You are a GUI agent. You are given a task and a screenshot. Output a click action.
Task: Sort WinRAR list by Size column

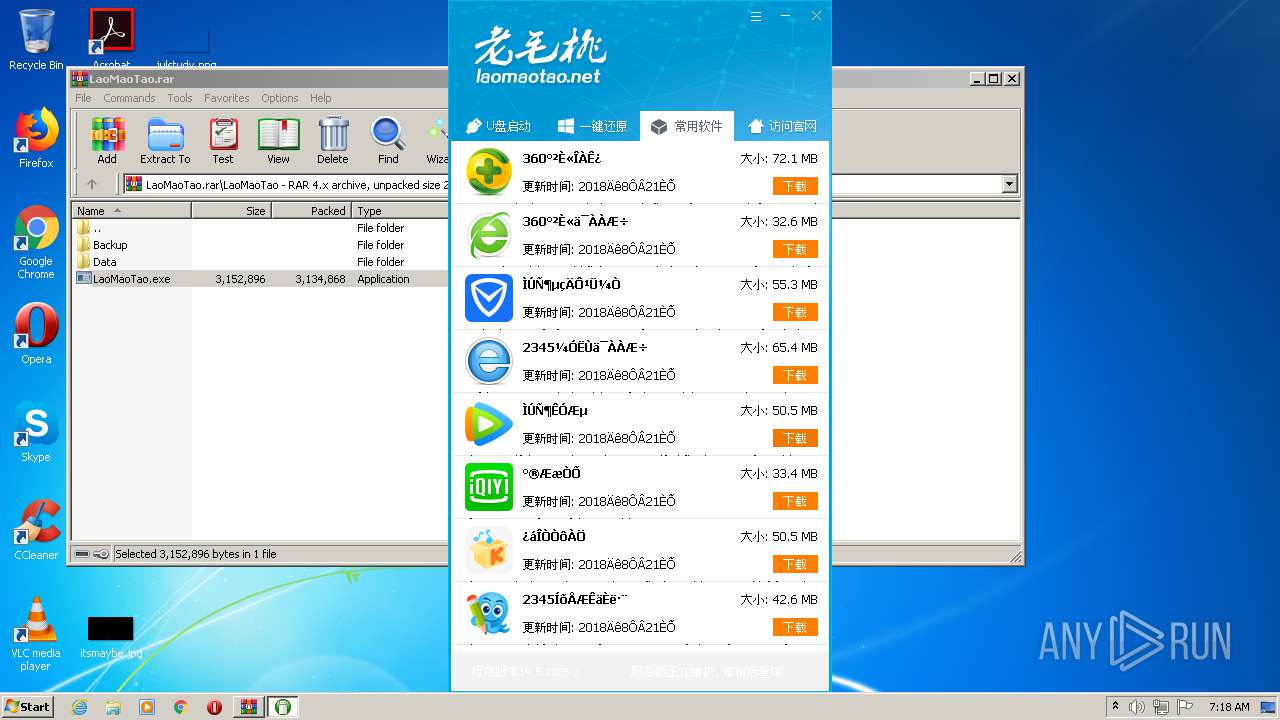coord(231,211)
